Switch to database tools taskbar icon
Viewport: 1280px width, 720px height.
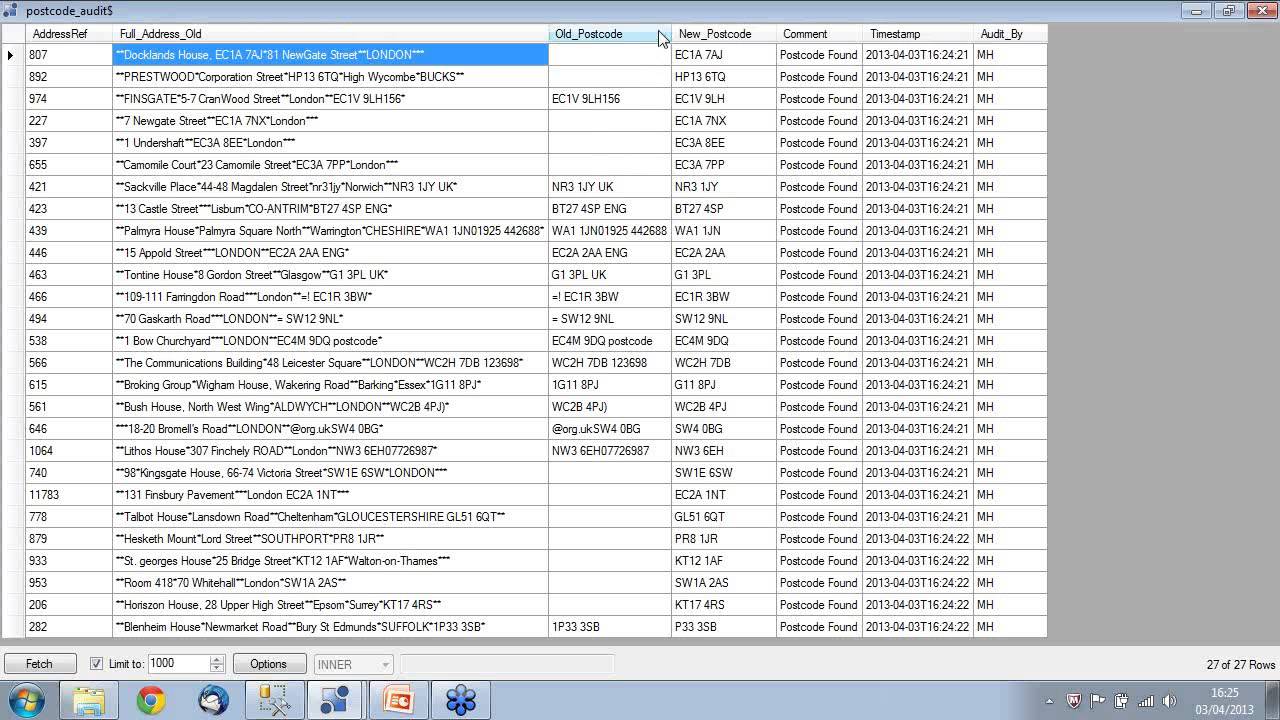[275, 701]
